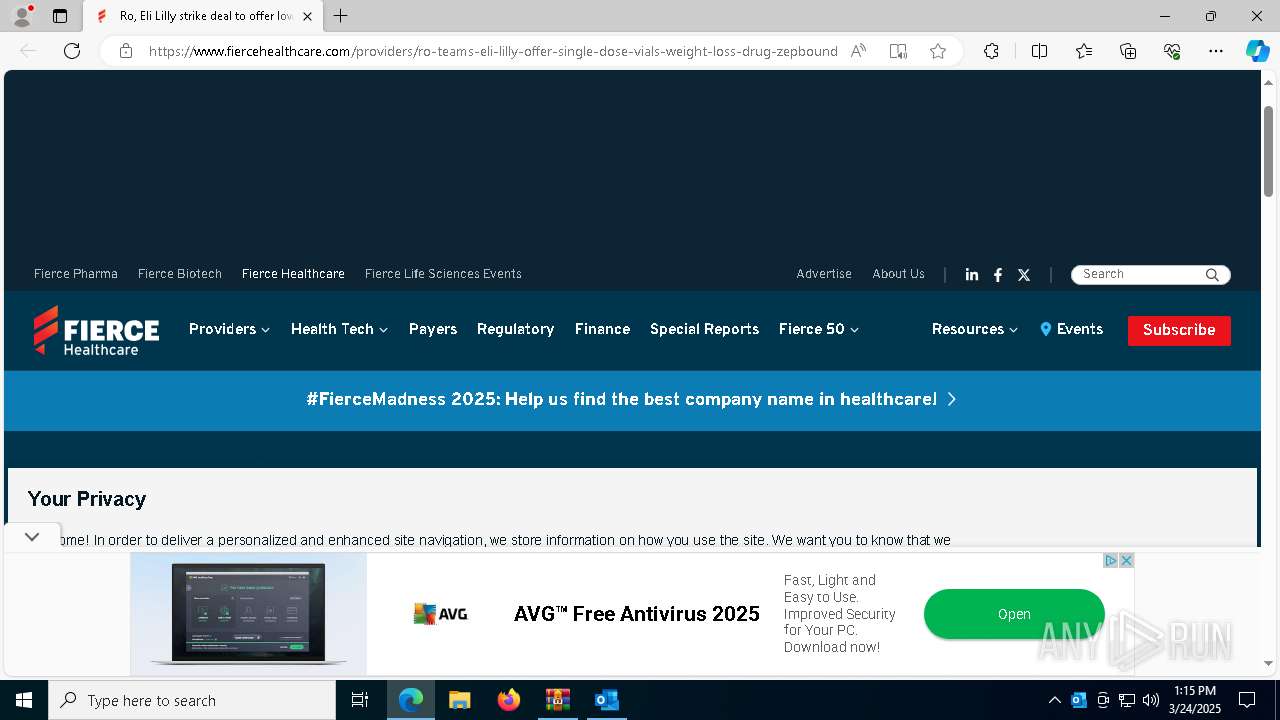Click the AdChoices info icon

pyautogui.click(x=1110, y=560)
